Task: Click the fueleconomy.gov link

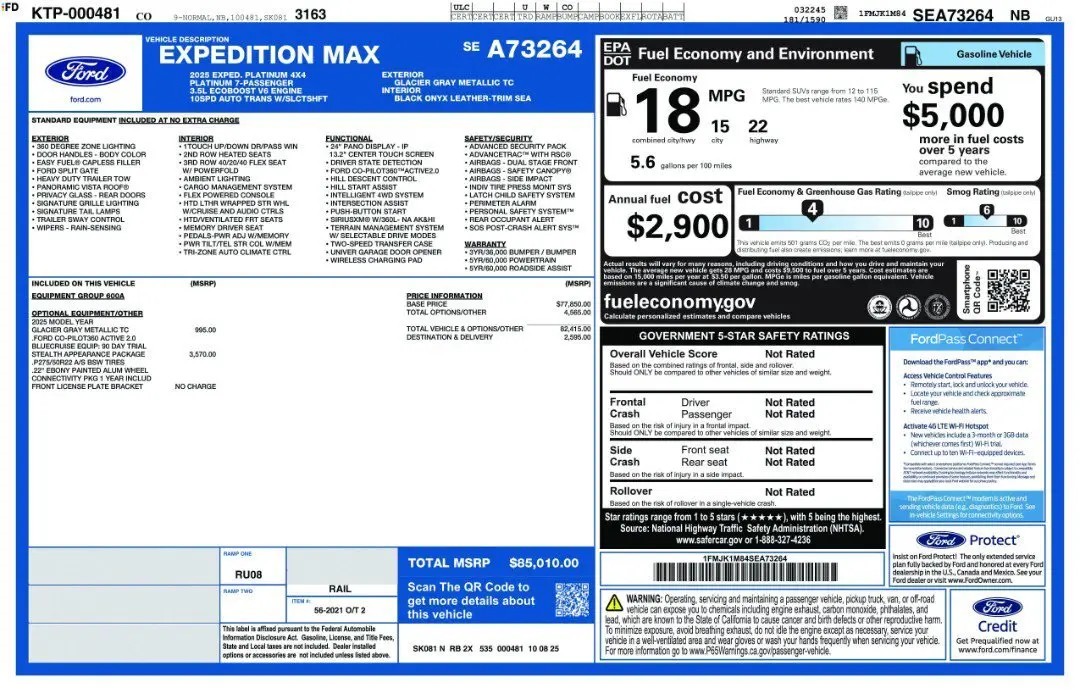Action: click(x=679, y=301)
